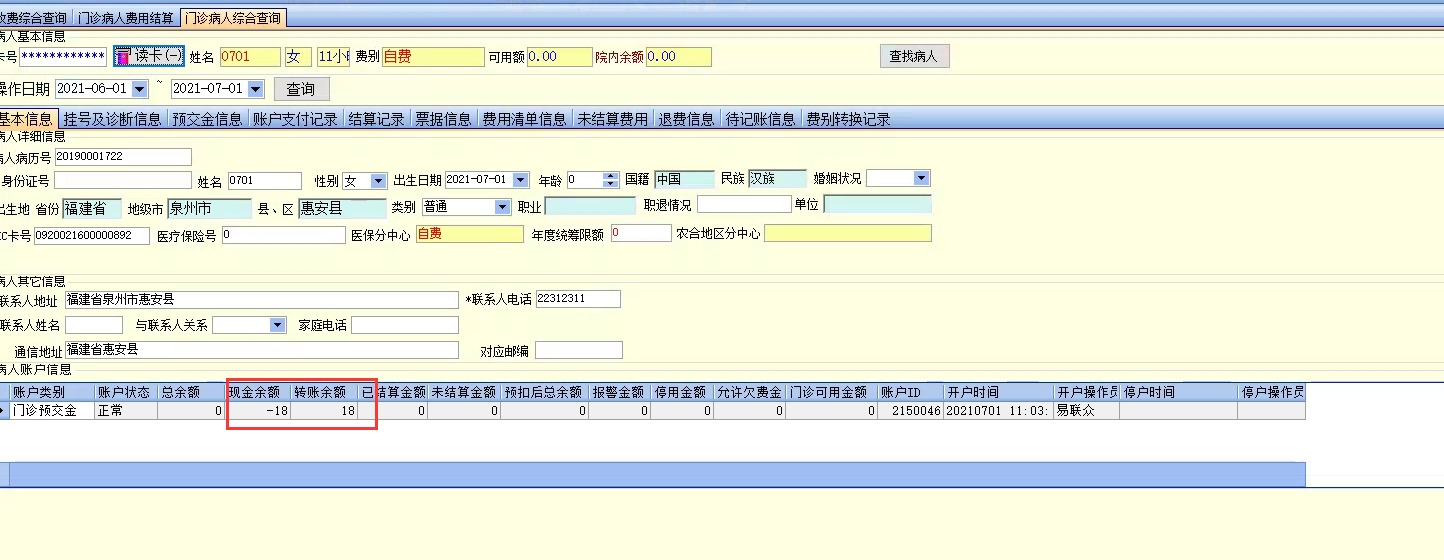Expand the 婚姻状况 dropdown
The height and width of the screenshot is (560, 1444).
coord(922,179)
